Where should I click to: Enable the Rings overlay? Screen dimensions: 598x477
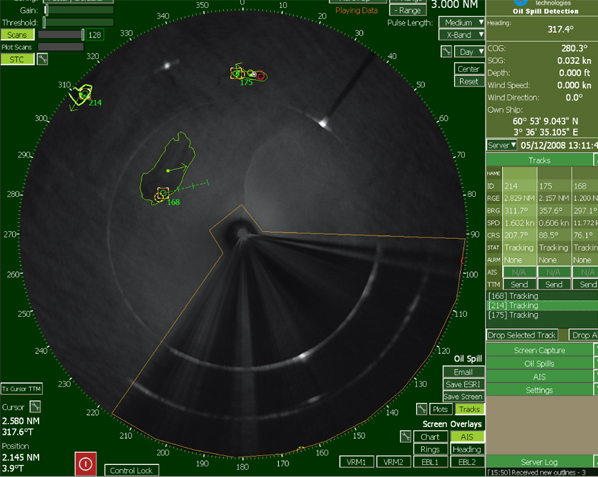(x=430, y=449)
